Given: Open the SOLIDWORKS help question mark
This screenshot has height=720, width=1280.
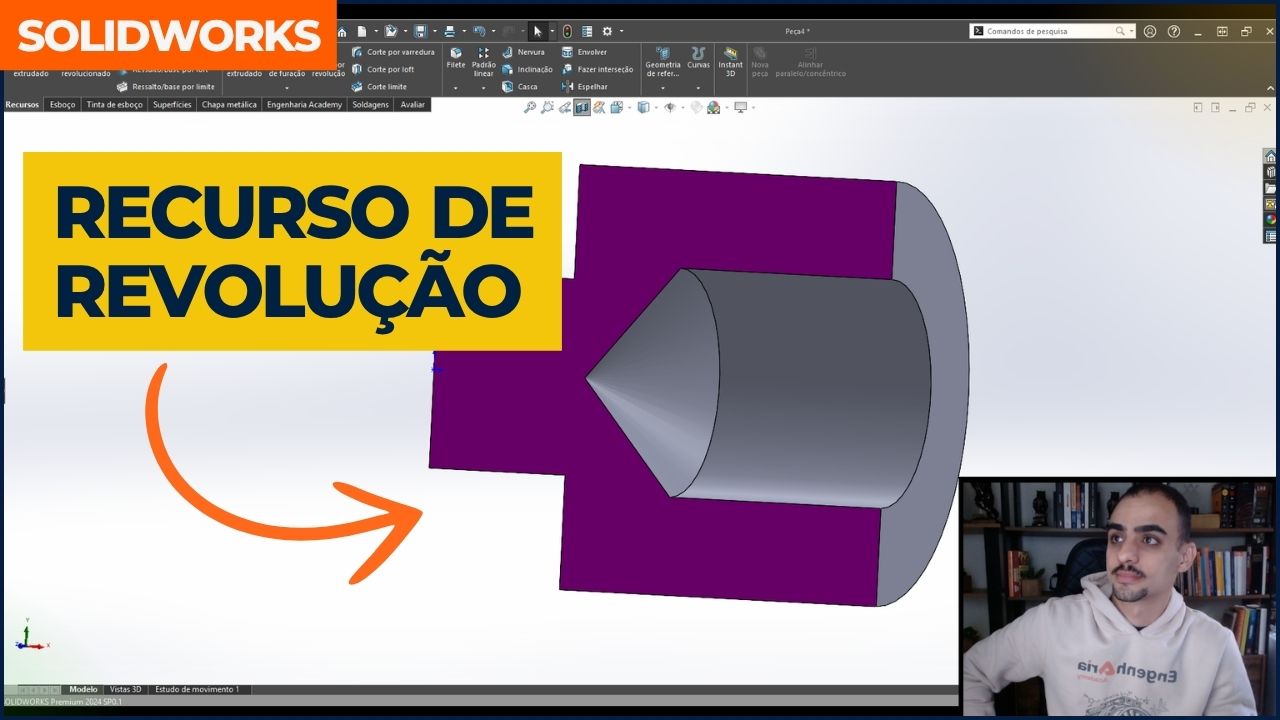Looking at the screenshot, I should (x=1173, y=31).
